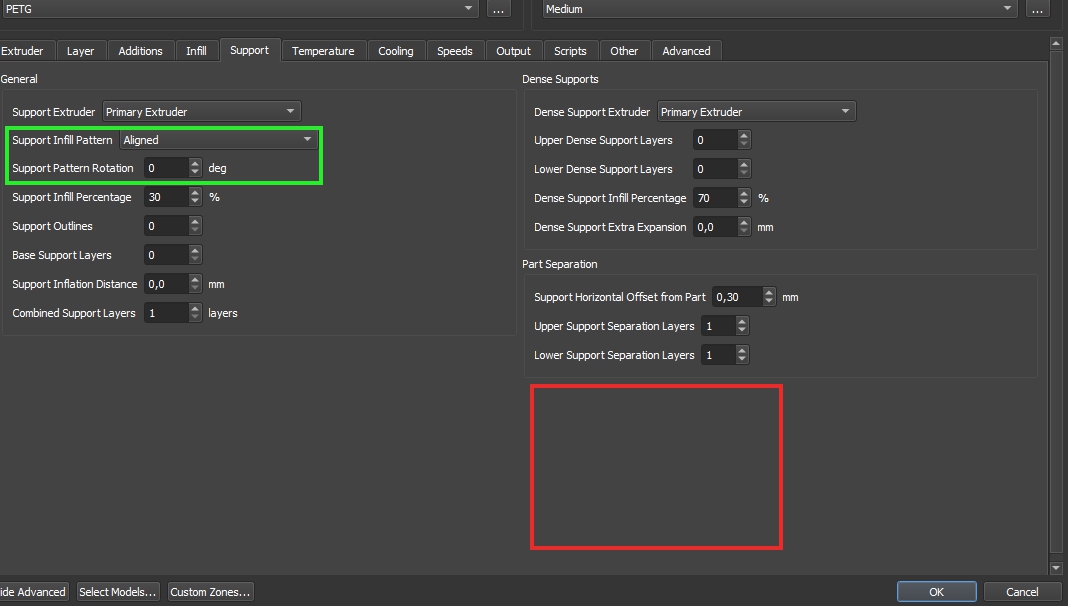
Task: Open the PETG material dropdown
Action: (240, 9)
